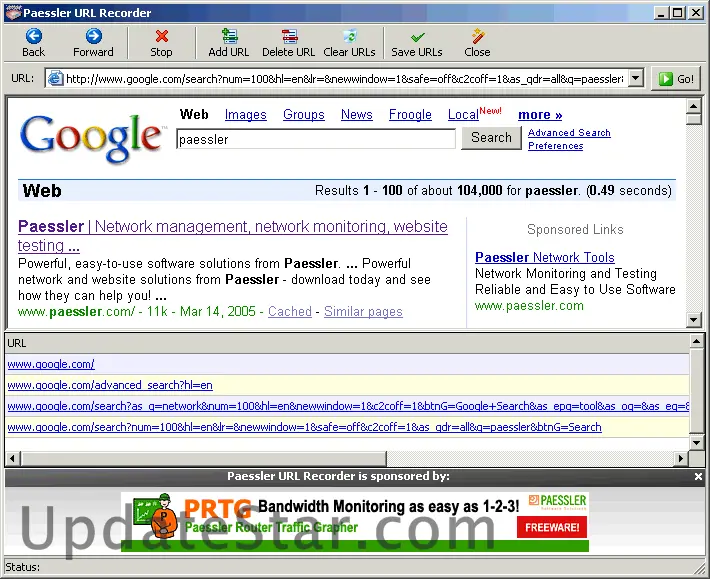The height and width of the screenshot is (579, 710).
Task: Open Advanced Search link
Action: click(x=569, y=133)
